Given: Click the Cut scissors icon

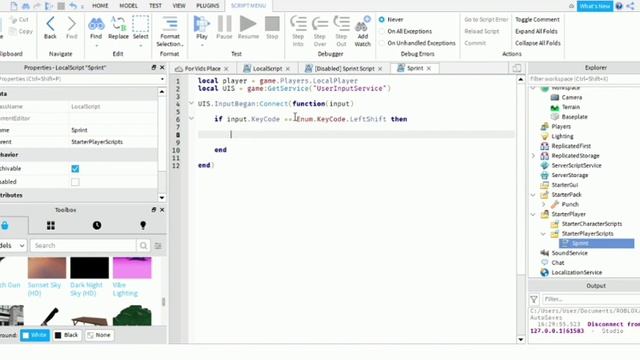Looking at the screenshot, I should click(x=14, y=20).
